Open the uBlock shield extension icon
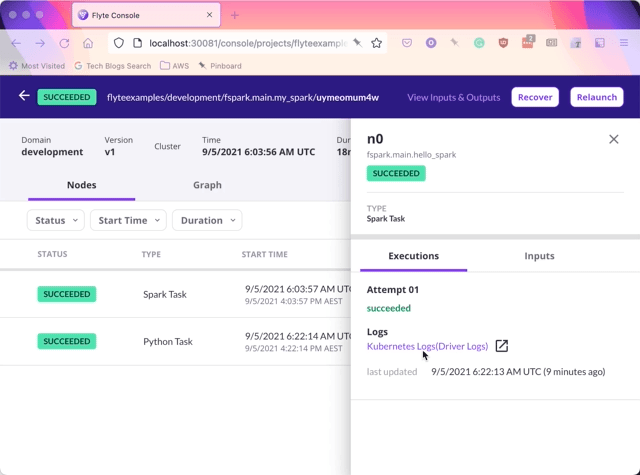Screen dimensions: 640x475 503,43
